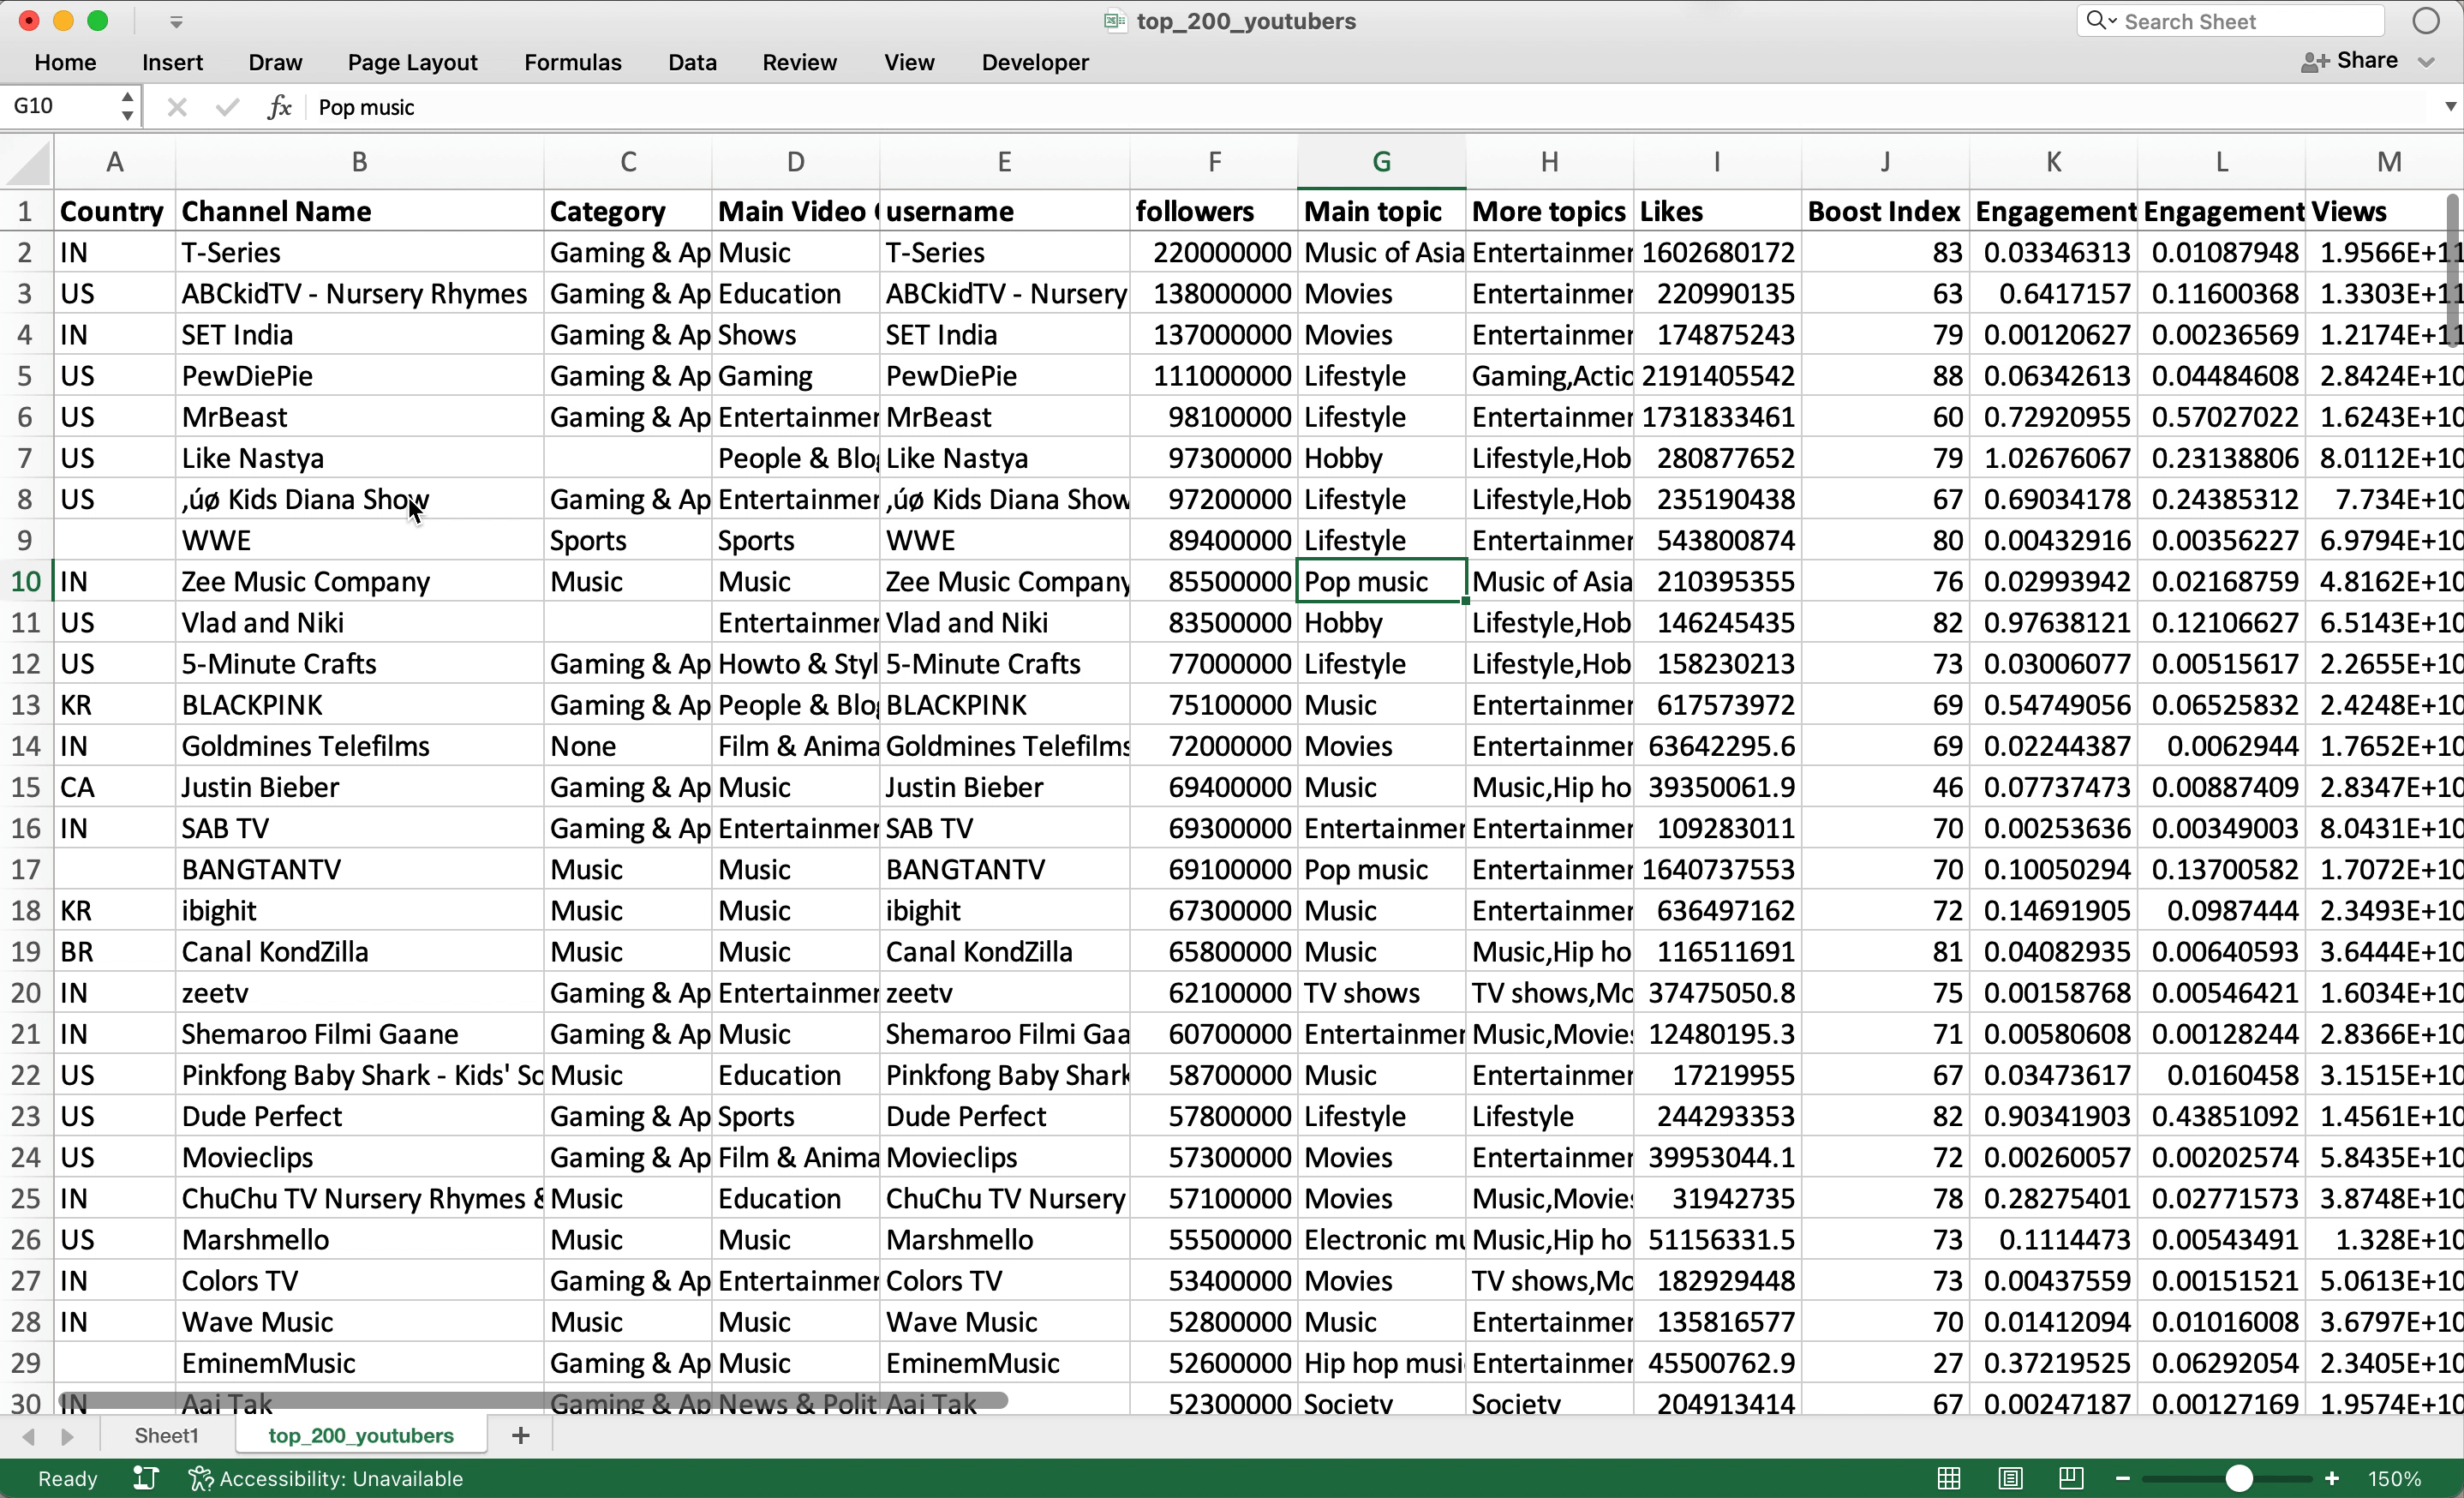The width and height of the screenshot is (2464, 1498).
Task: Select the top_200_youtubers sheet tab
Action: [361, 1435]
